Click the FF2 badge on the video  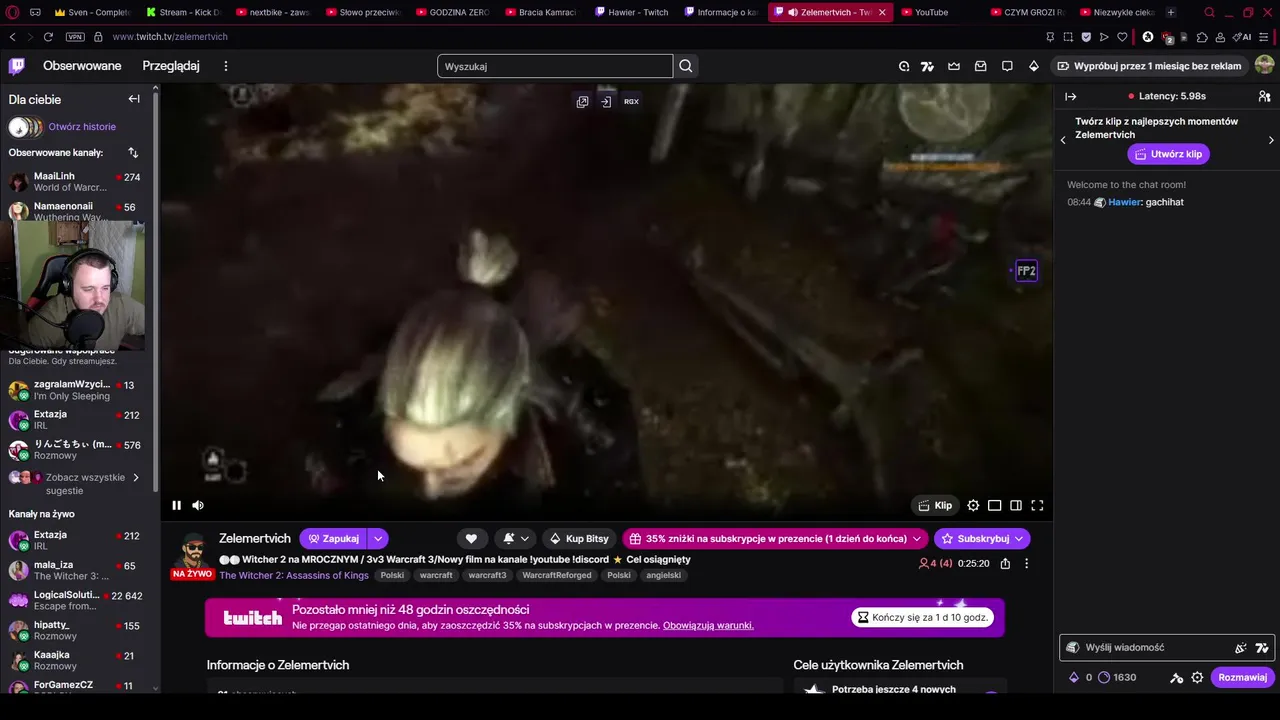point(1027,271)
